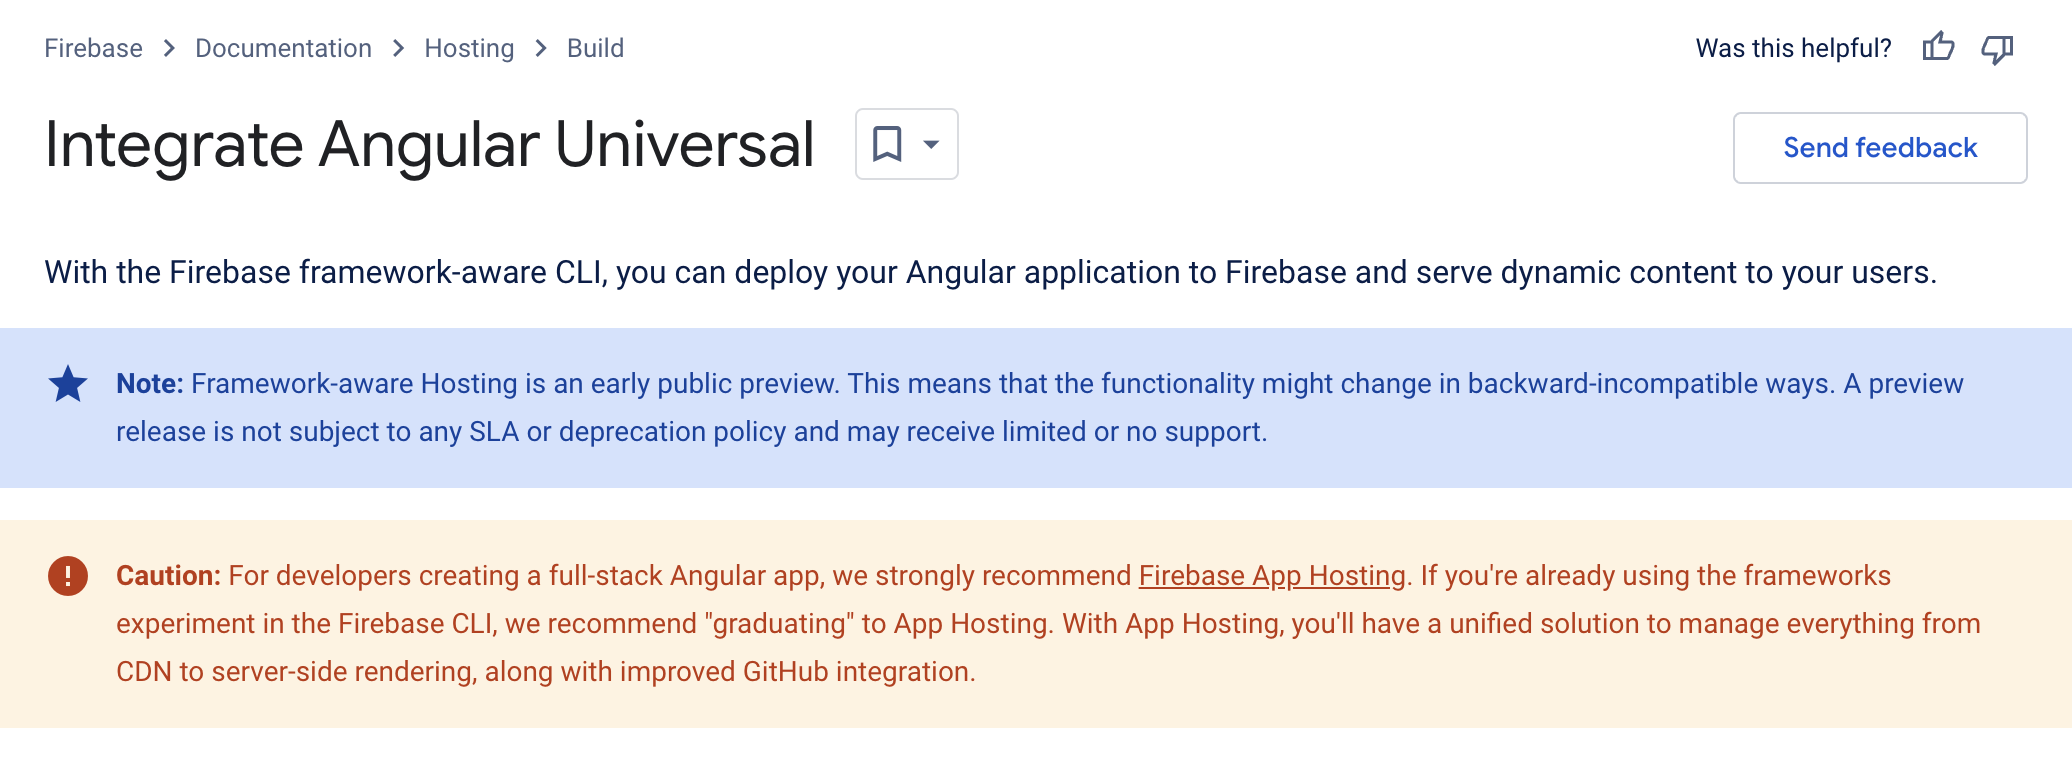Image resolution: width=2072 pixels, height=768 pixels.
Task: Open the Firebase App Hosting link
Action: point(1270,576)
